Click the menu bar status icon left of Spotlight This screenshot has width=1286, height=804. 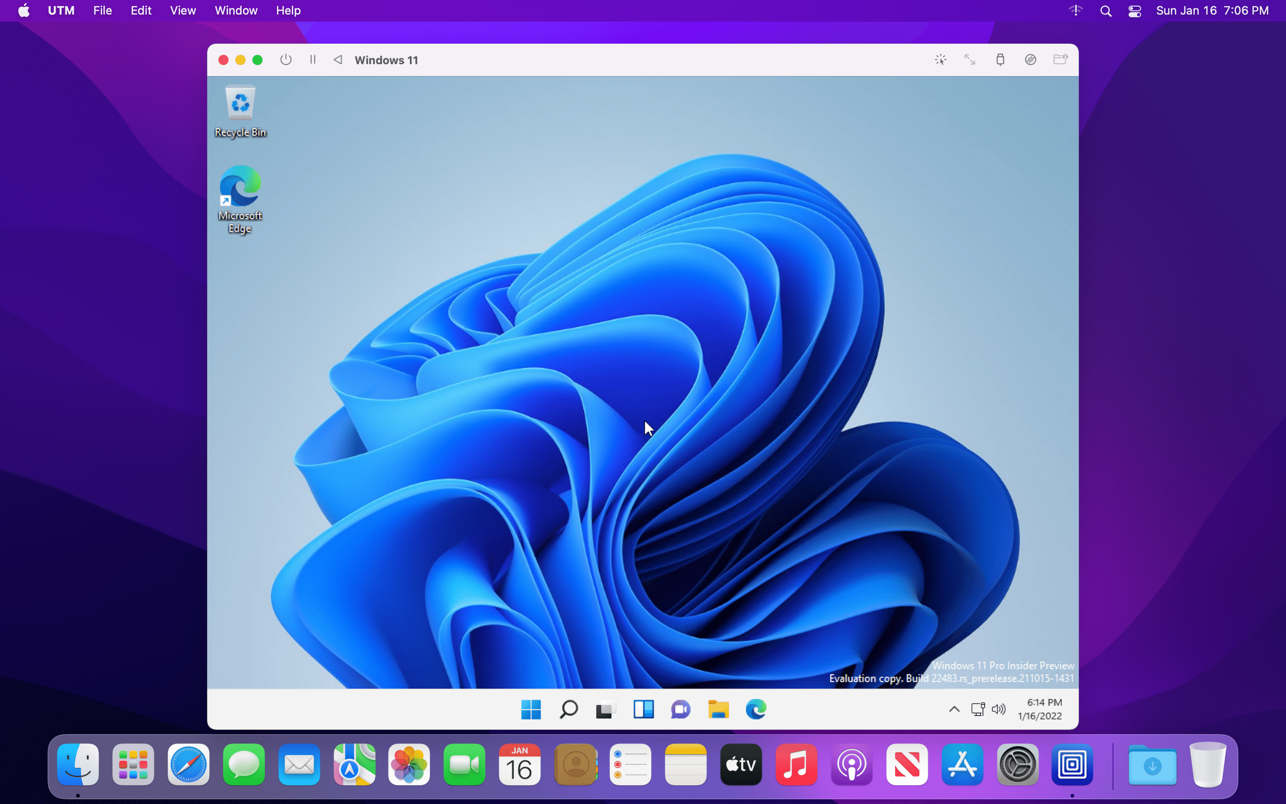click(1076, 11)
